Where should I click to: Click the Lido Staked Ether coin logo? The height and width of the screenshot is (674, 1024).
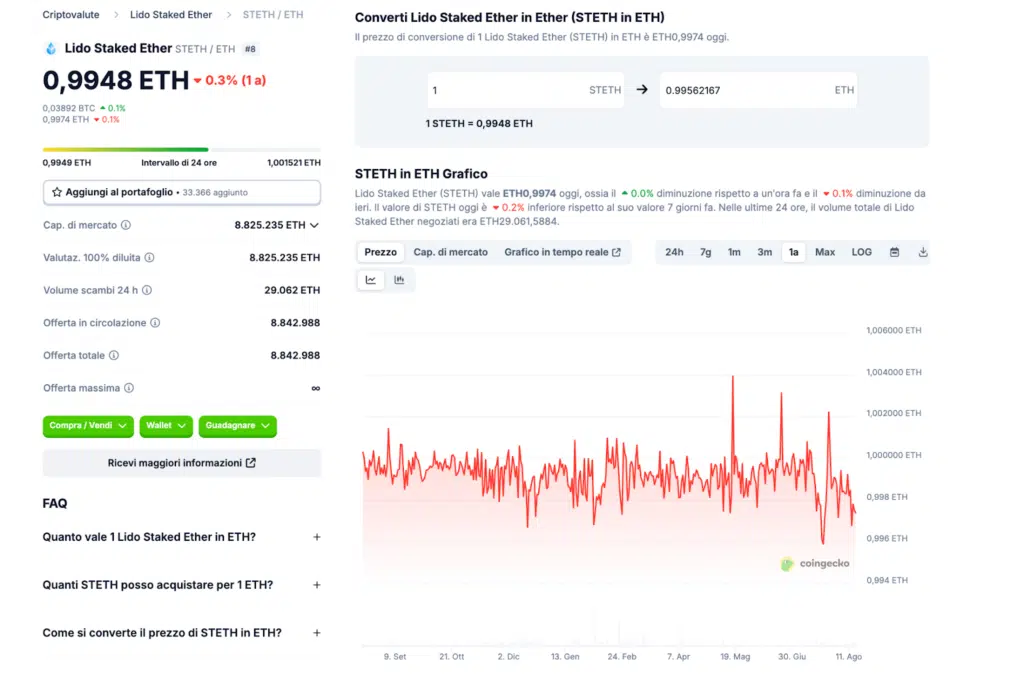point(51,48)
